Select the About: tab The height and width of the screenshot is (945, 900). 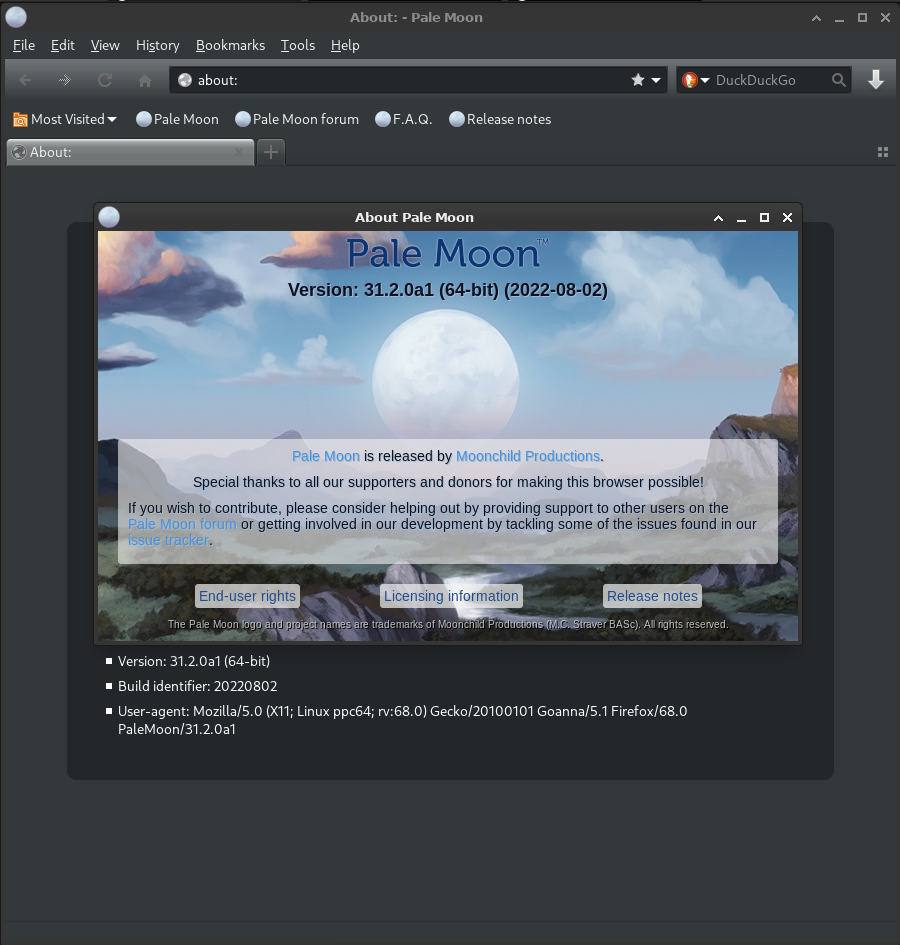click(130, 152)
